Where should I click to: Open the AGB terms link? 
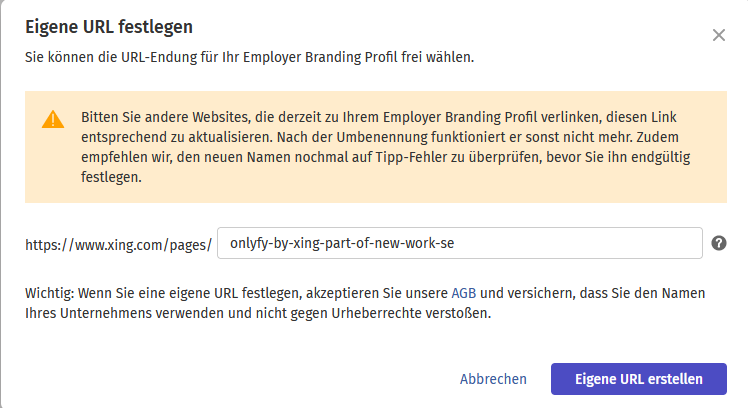click(x=463, y=294)
